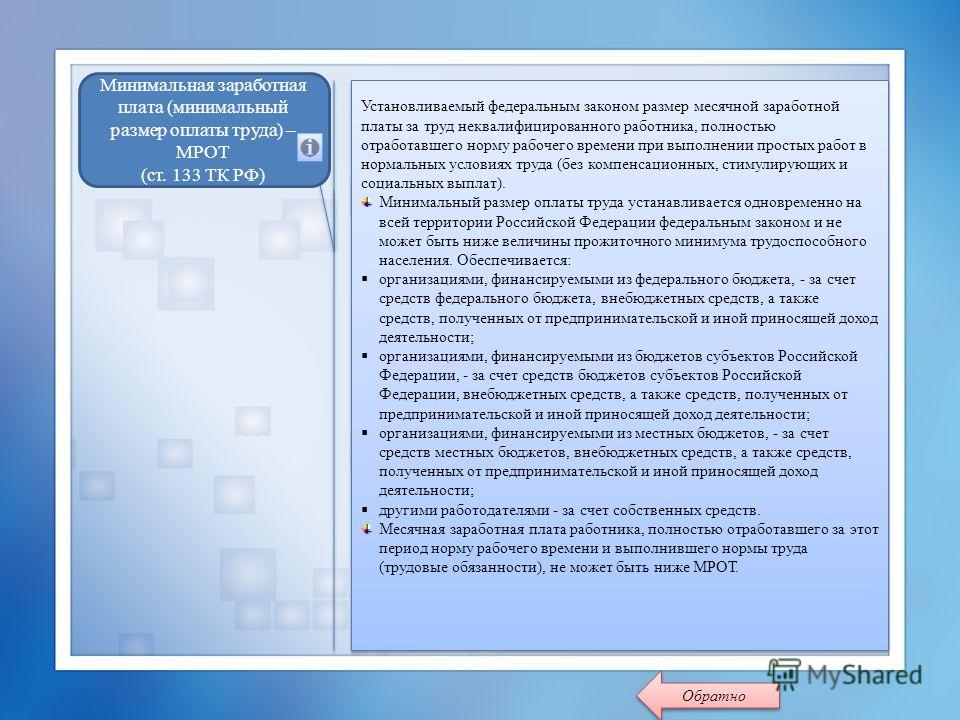The image size is (960, 720).
Task: Click the colored arrow bullet before 'Месячная заработная'
Action: 366,529
